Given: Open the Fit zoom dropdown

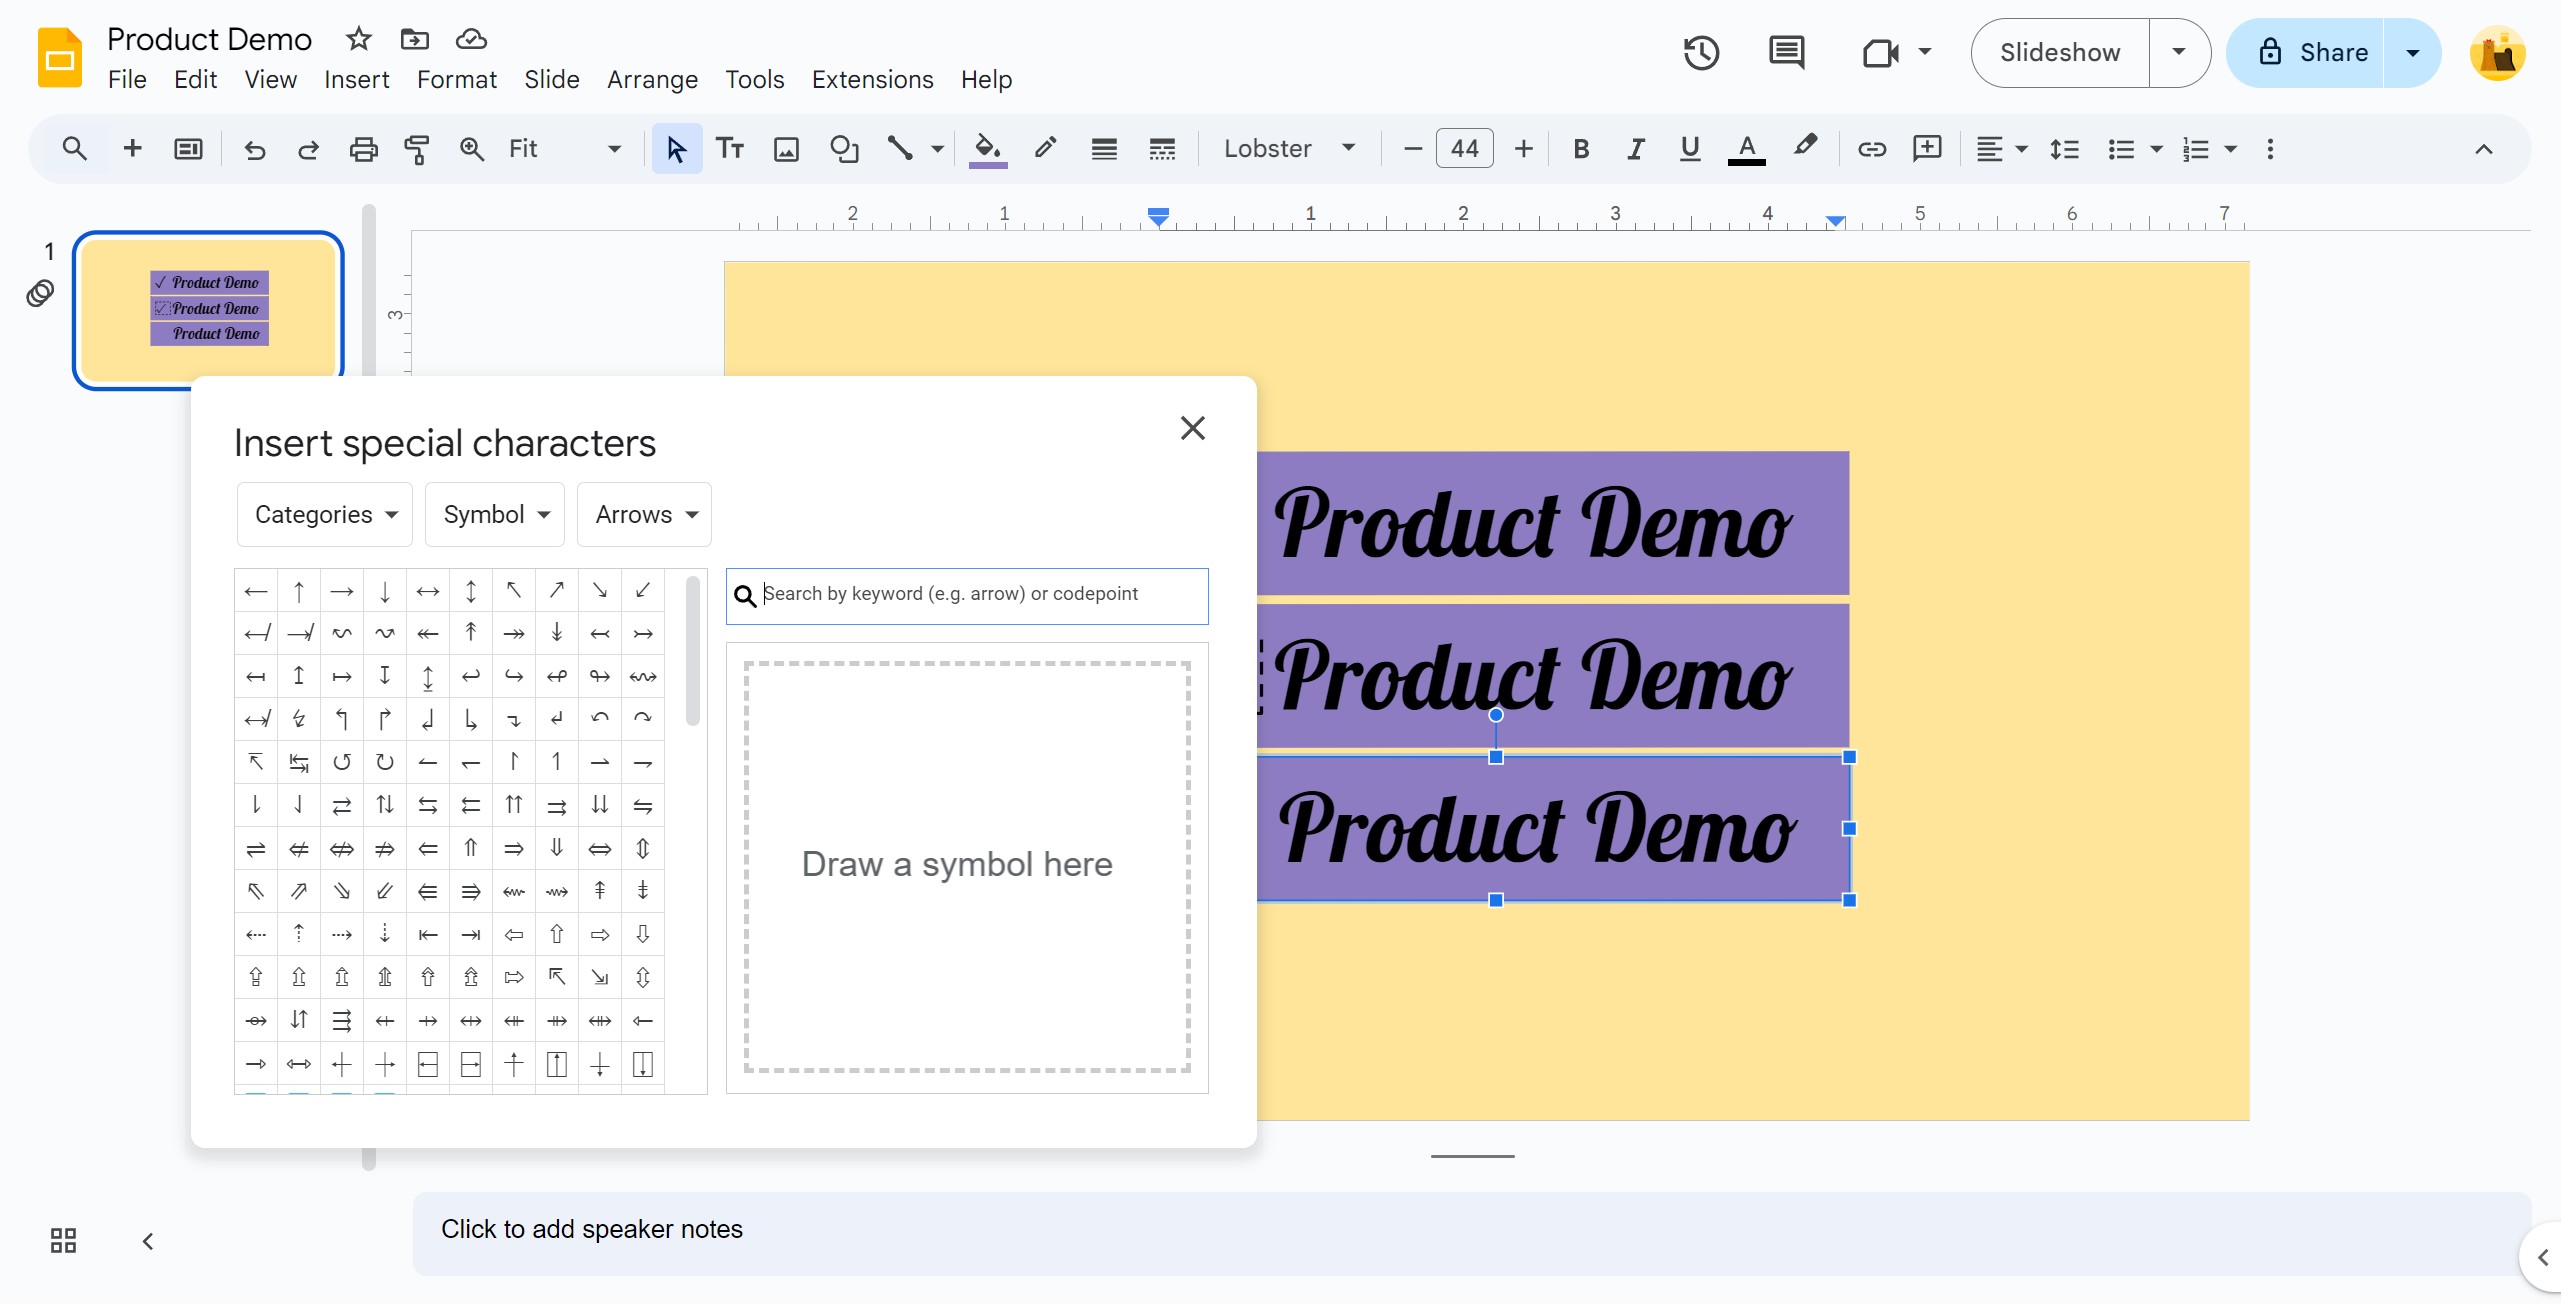Looking at the screenshot, I should click(565, 149).
